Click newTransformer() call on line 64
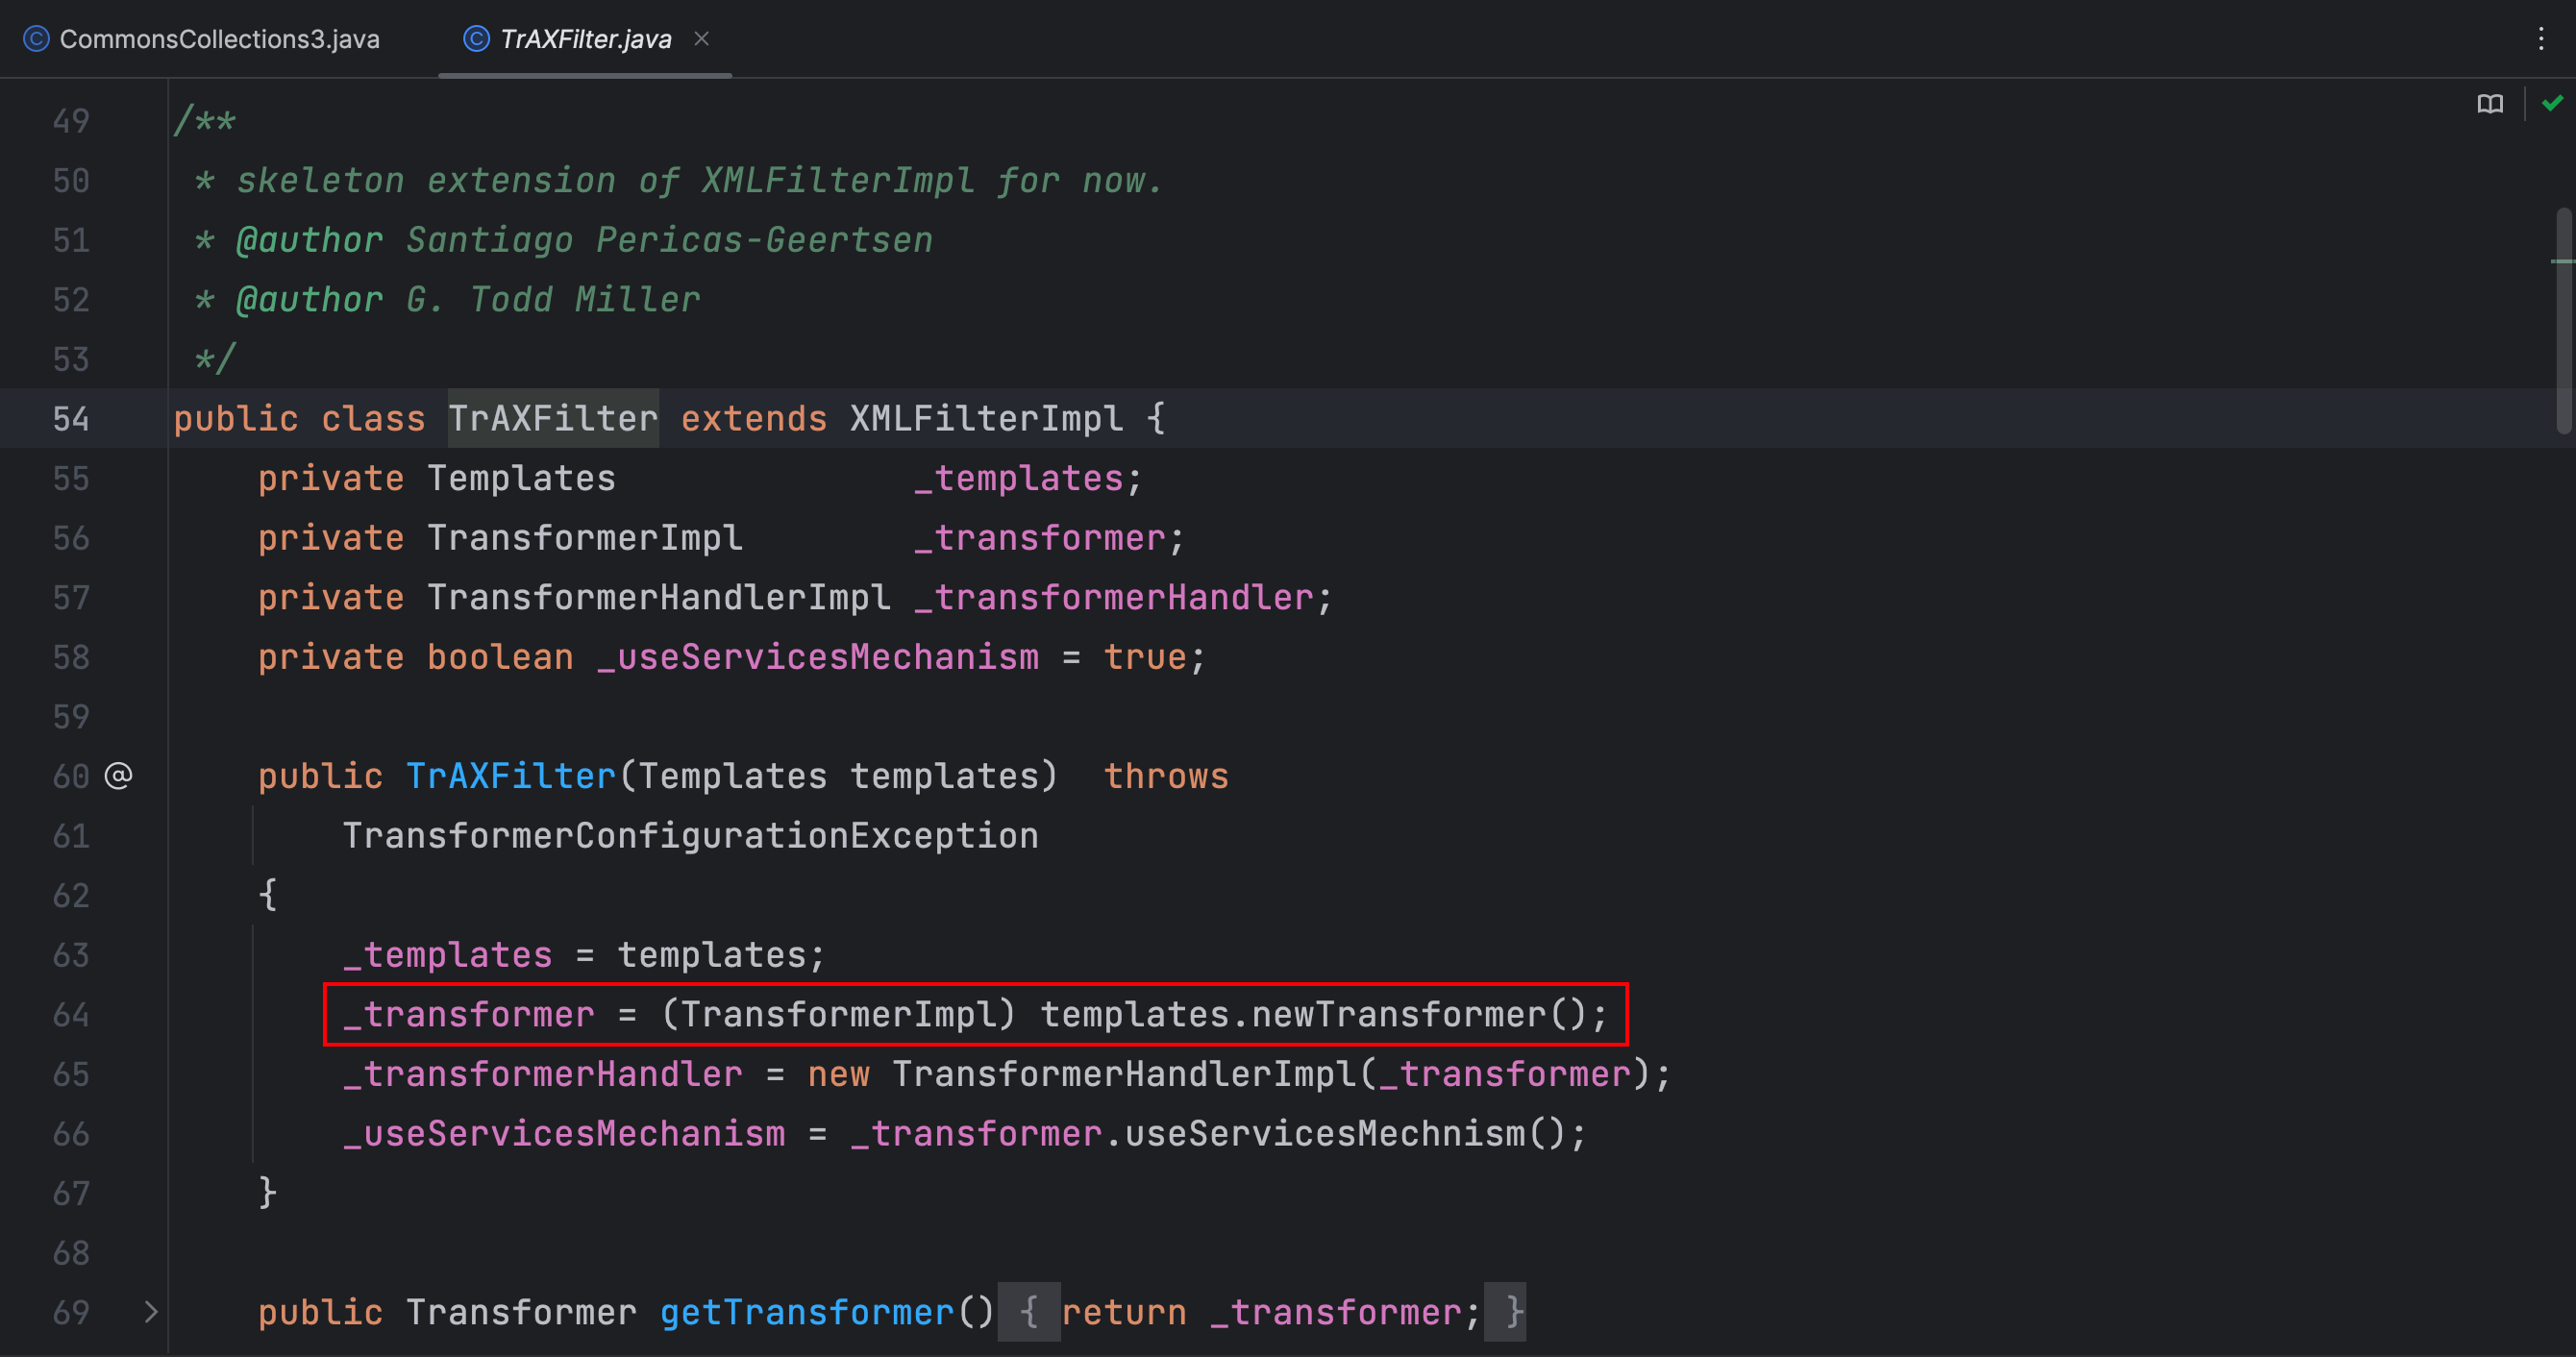This screenshot has height=1357, width=2576. click(x=1420, y=1014)
